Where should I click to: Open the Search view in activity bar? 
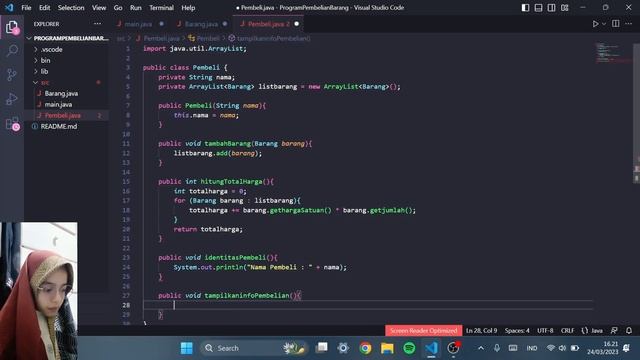pos(12,51)
